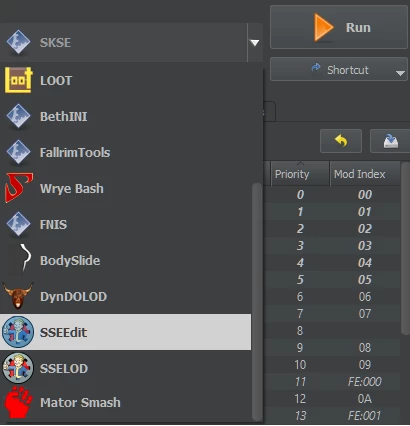This screenshot has height=426, width=410.
Task: Sort by the Mod Index column header
Action: pos(365,174)
